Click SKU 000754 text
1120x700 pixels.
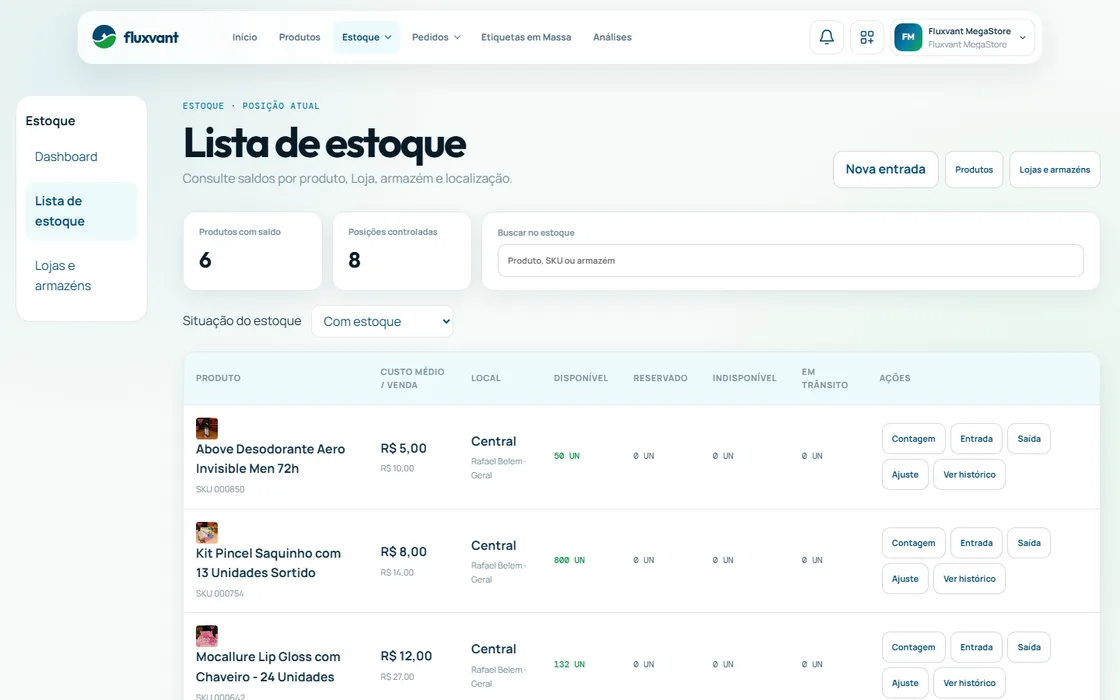pos(220,594)
